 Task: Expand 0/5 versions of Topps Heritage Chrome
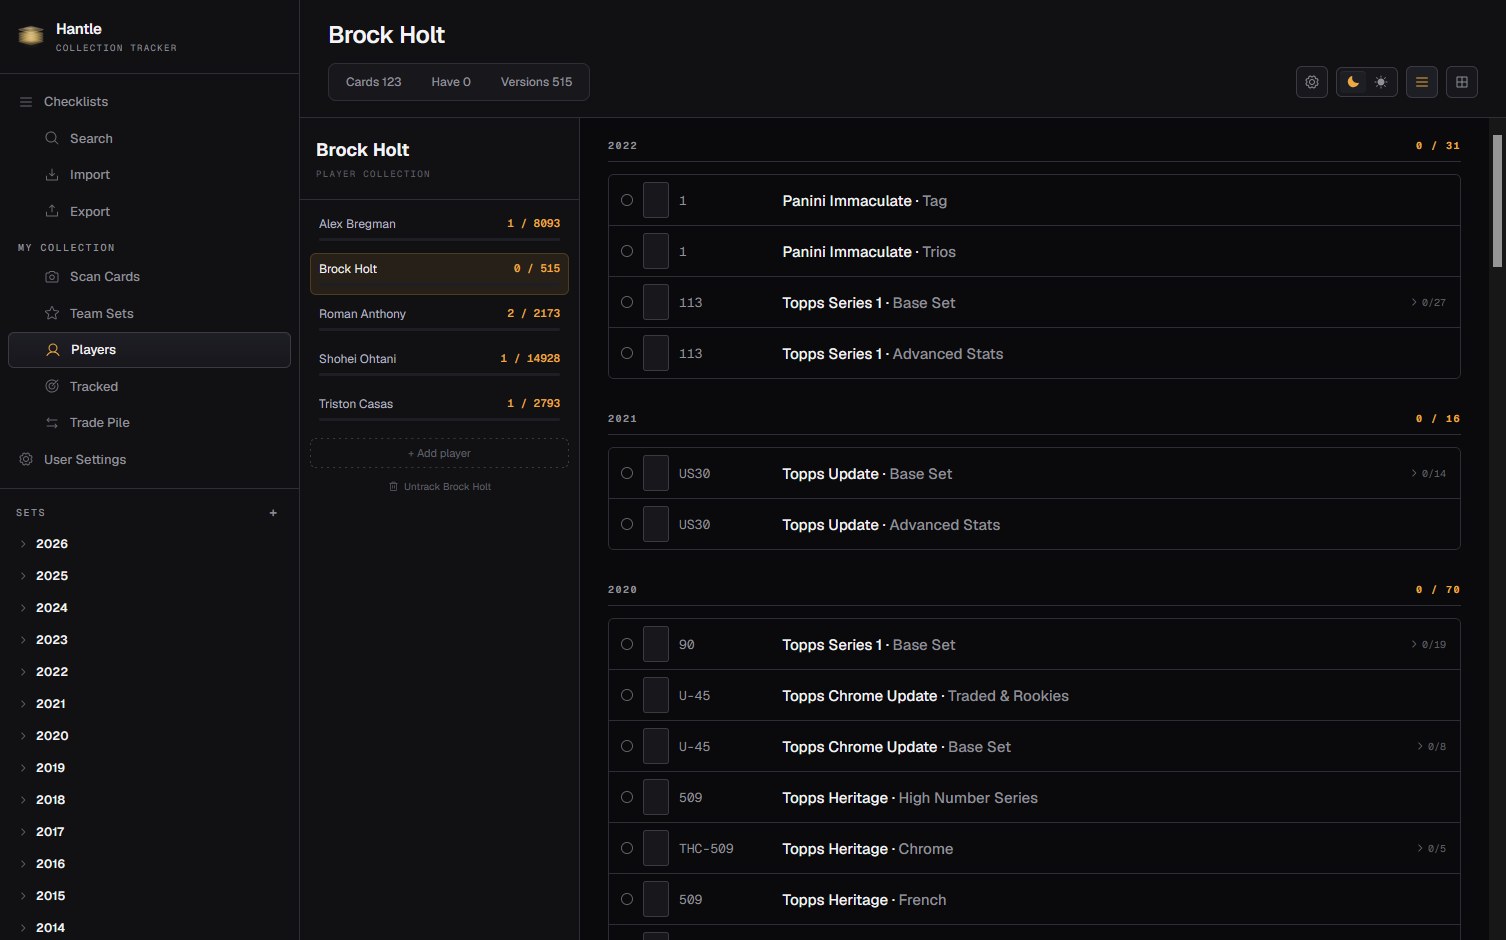click(1432, 848)
